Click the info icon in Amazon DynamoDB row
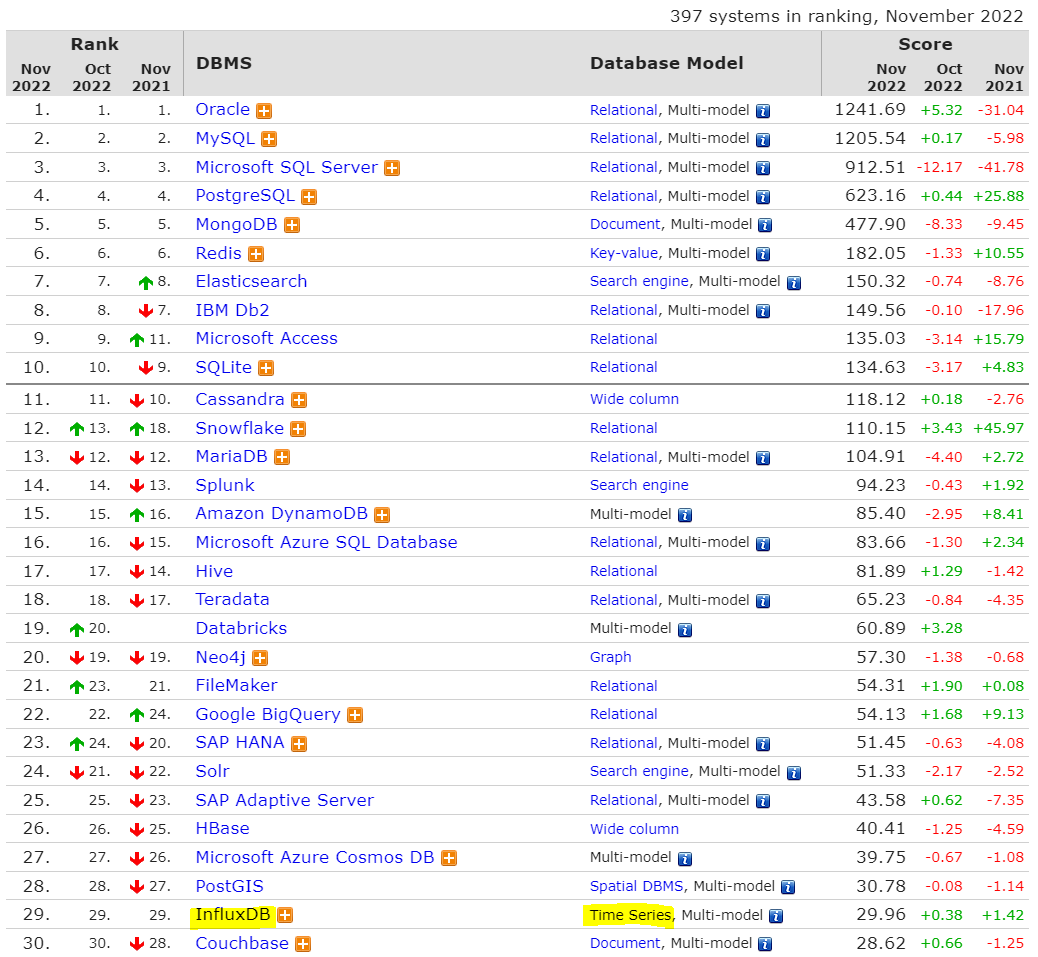The width and height of the screenshot is (1038, 957). tap(685, 515)
